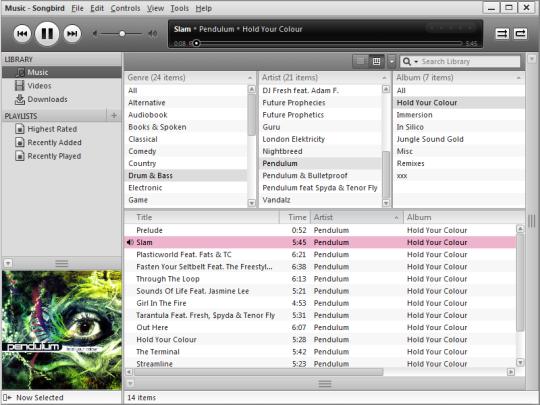This screenshot has width=540, height=405.
Task: Select the Prelude track
Action: coord(320,230)
